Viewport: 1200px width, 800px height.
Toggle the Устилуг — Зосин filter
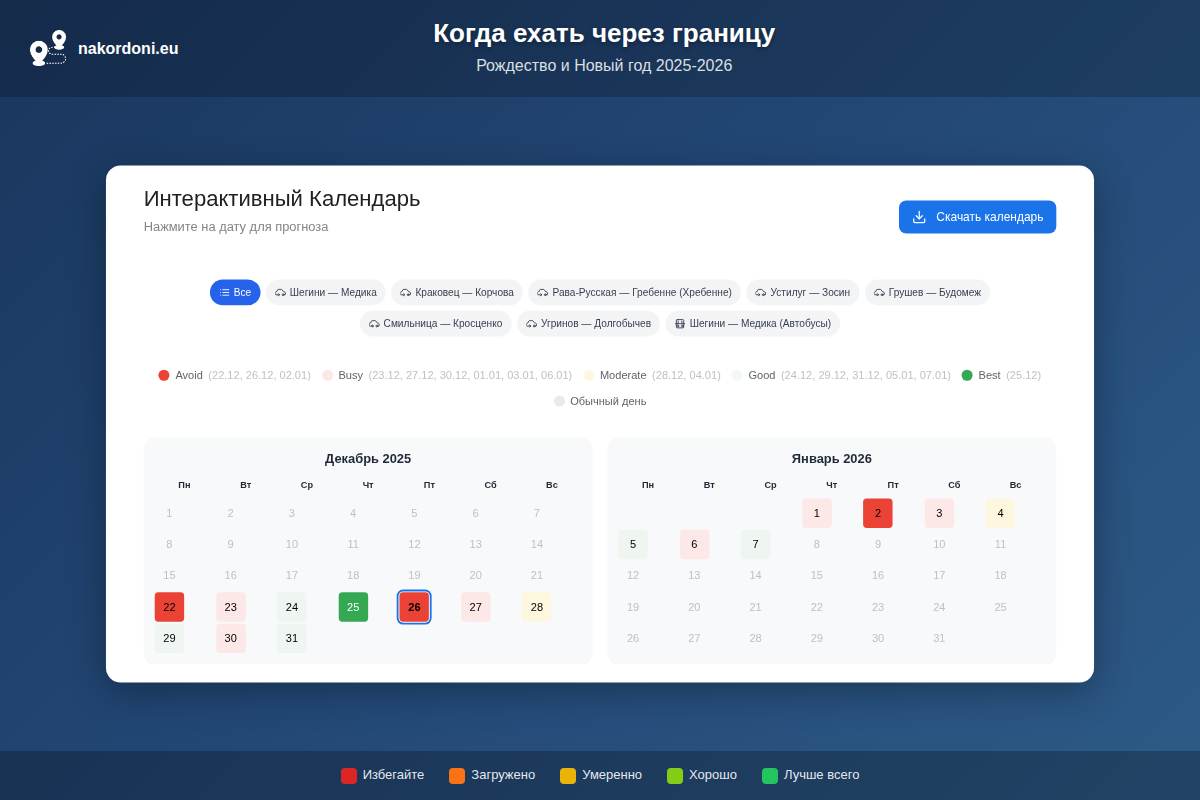click(803, 292)
